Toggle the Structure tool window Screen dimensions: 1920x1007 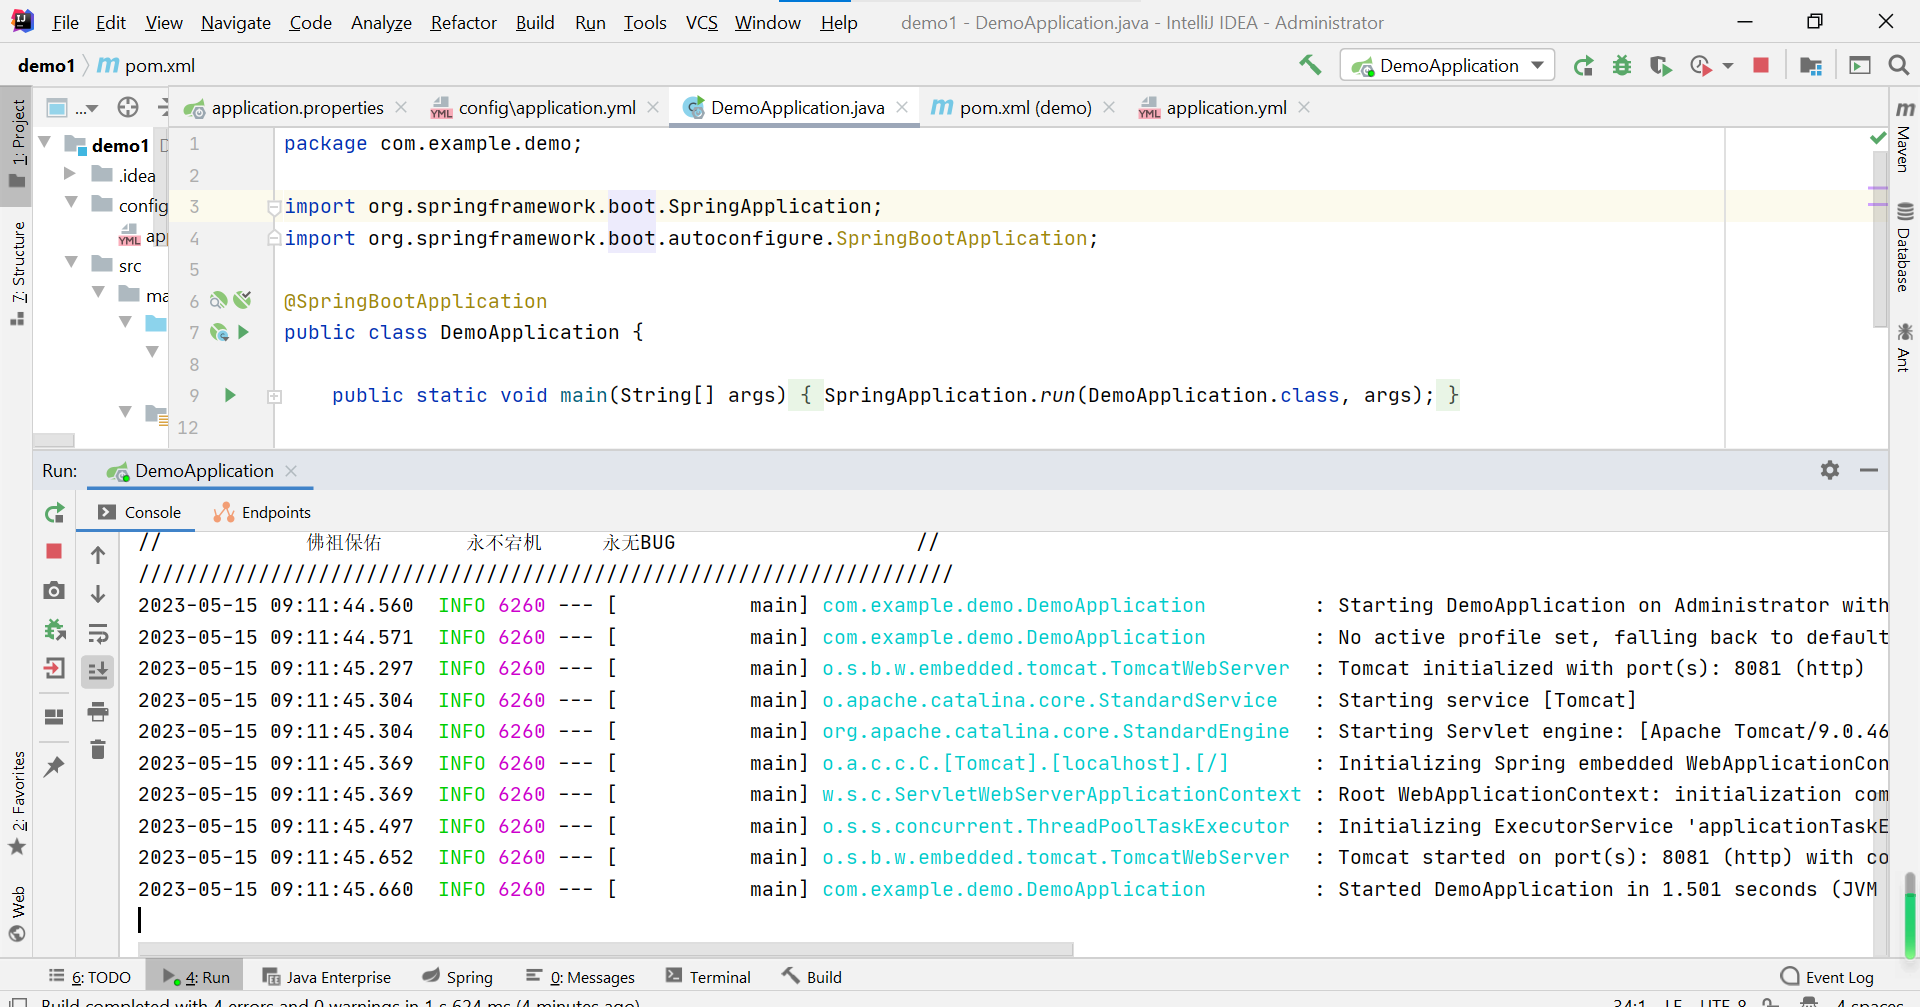click(17, 273)
